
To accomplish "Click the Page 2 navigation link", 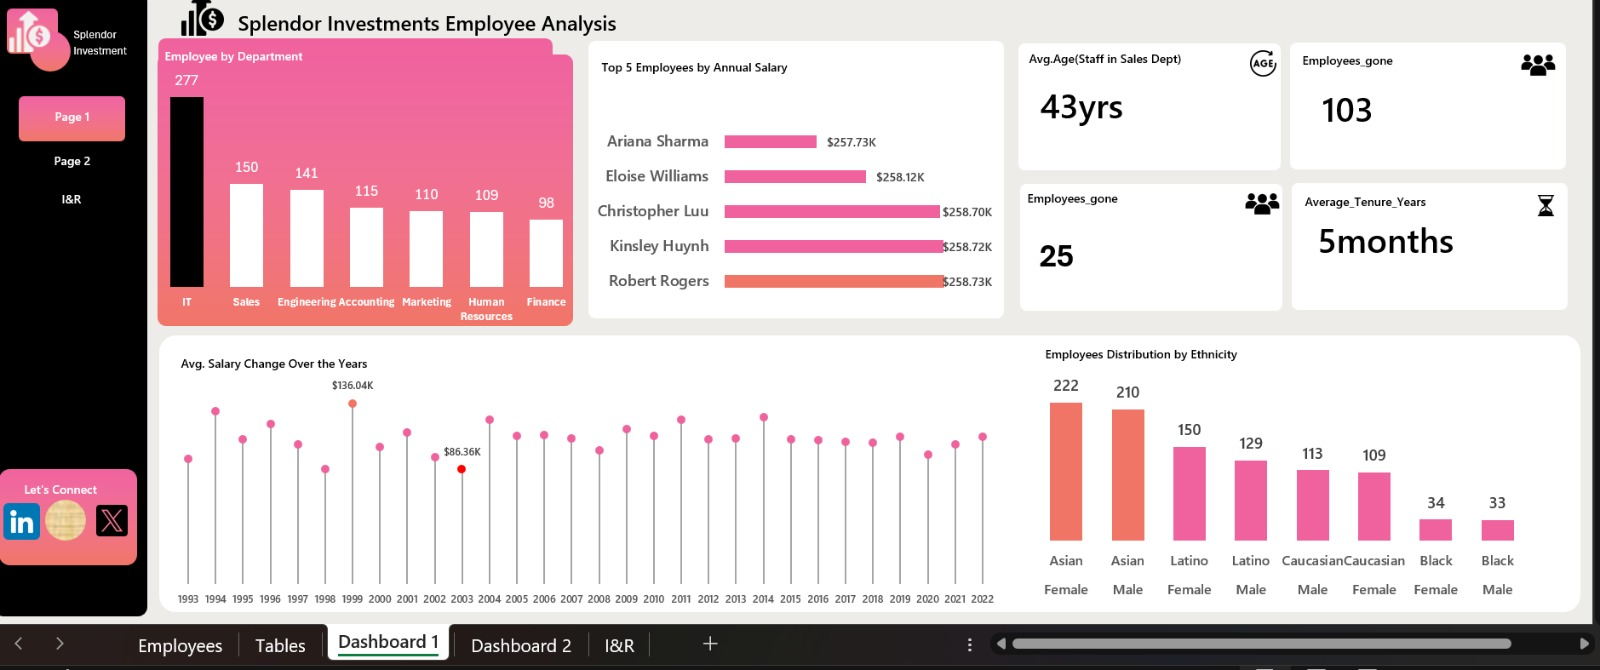I will click(72, 161).
